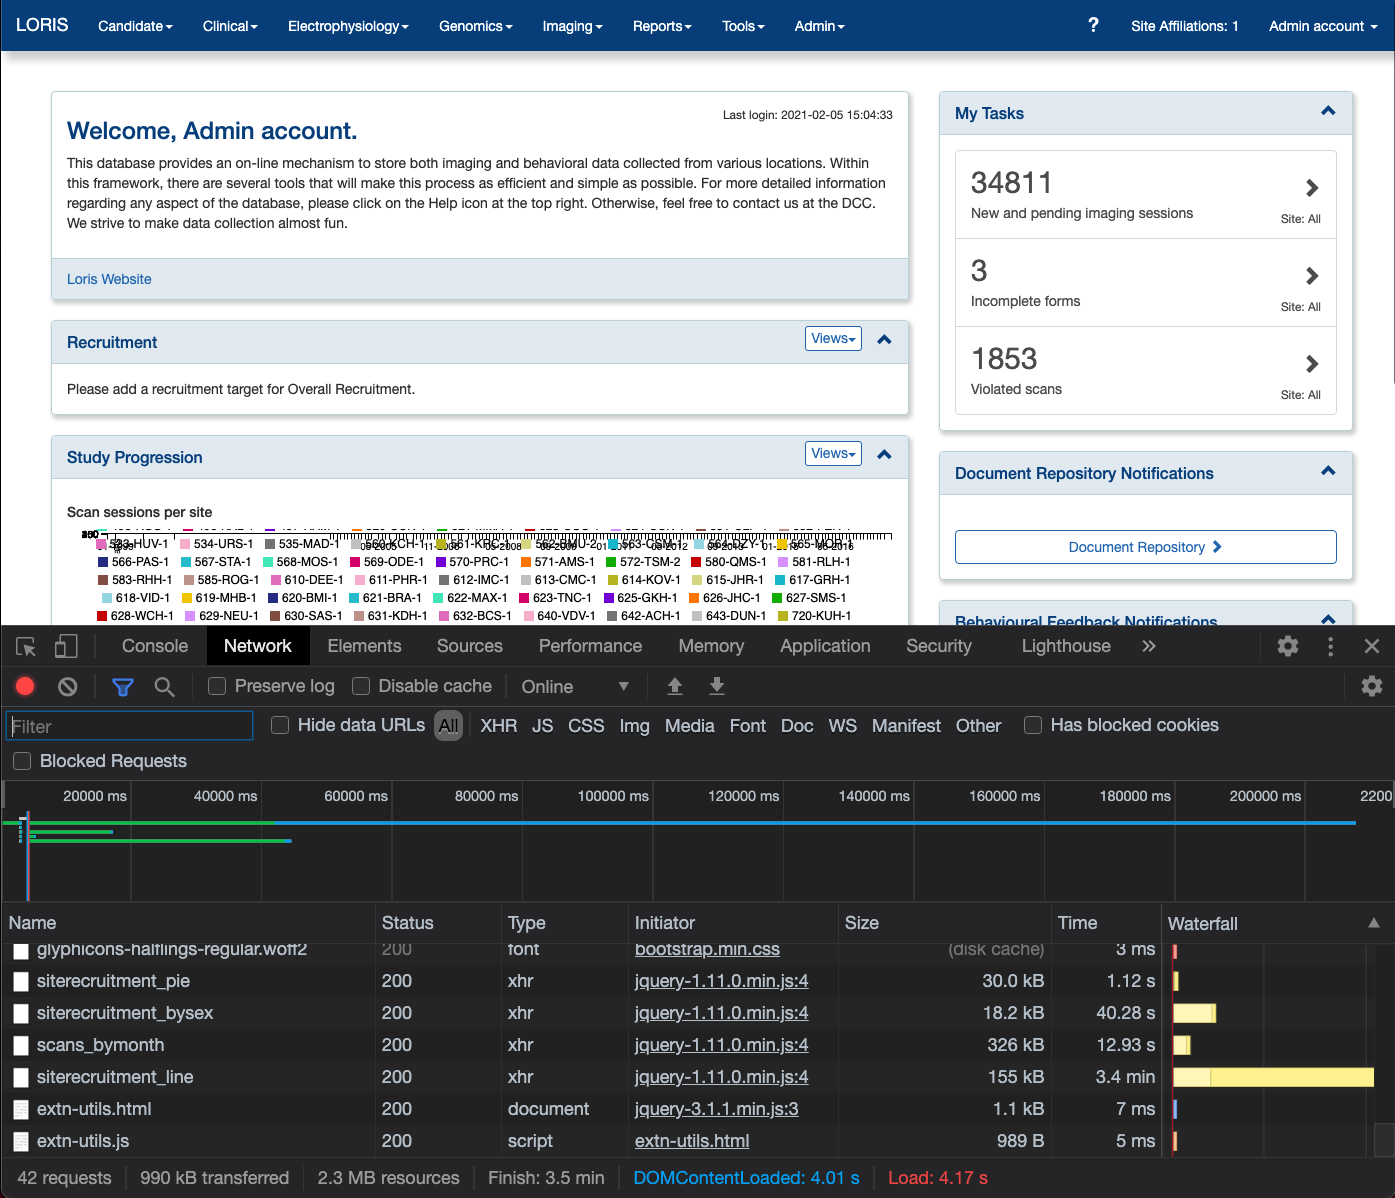Click the DevTools inspect element icon
1395x1198 pixels.
coord(27,647)
